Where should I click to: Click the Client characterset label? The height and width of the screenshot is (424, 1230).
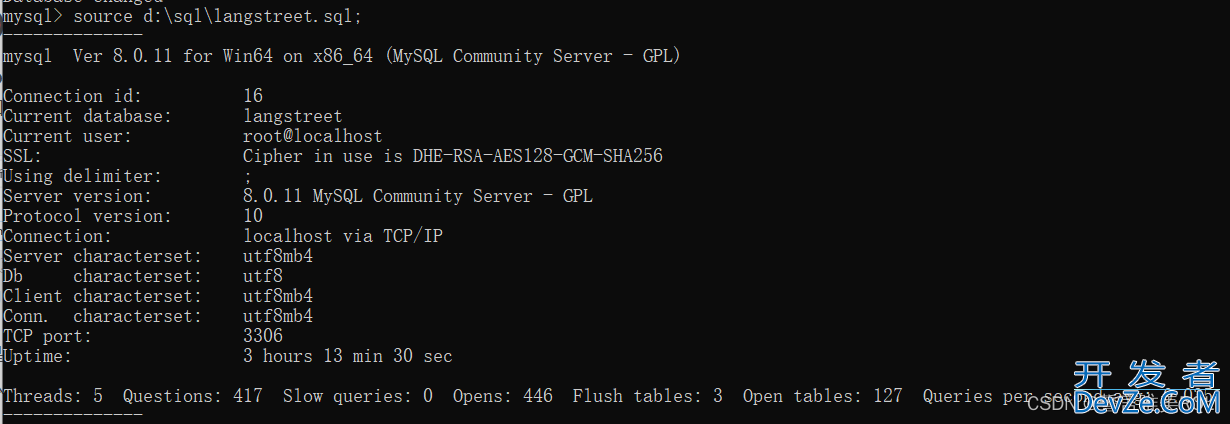point(102,296)
